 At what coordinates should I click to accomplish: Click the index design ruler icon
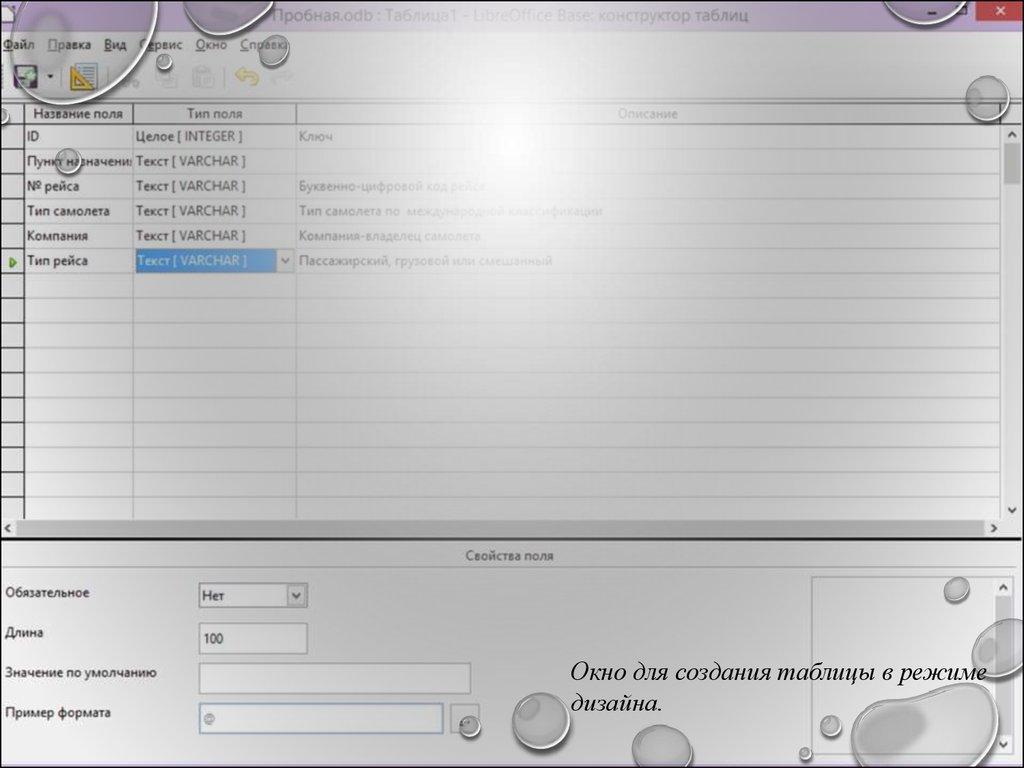83,77
